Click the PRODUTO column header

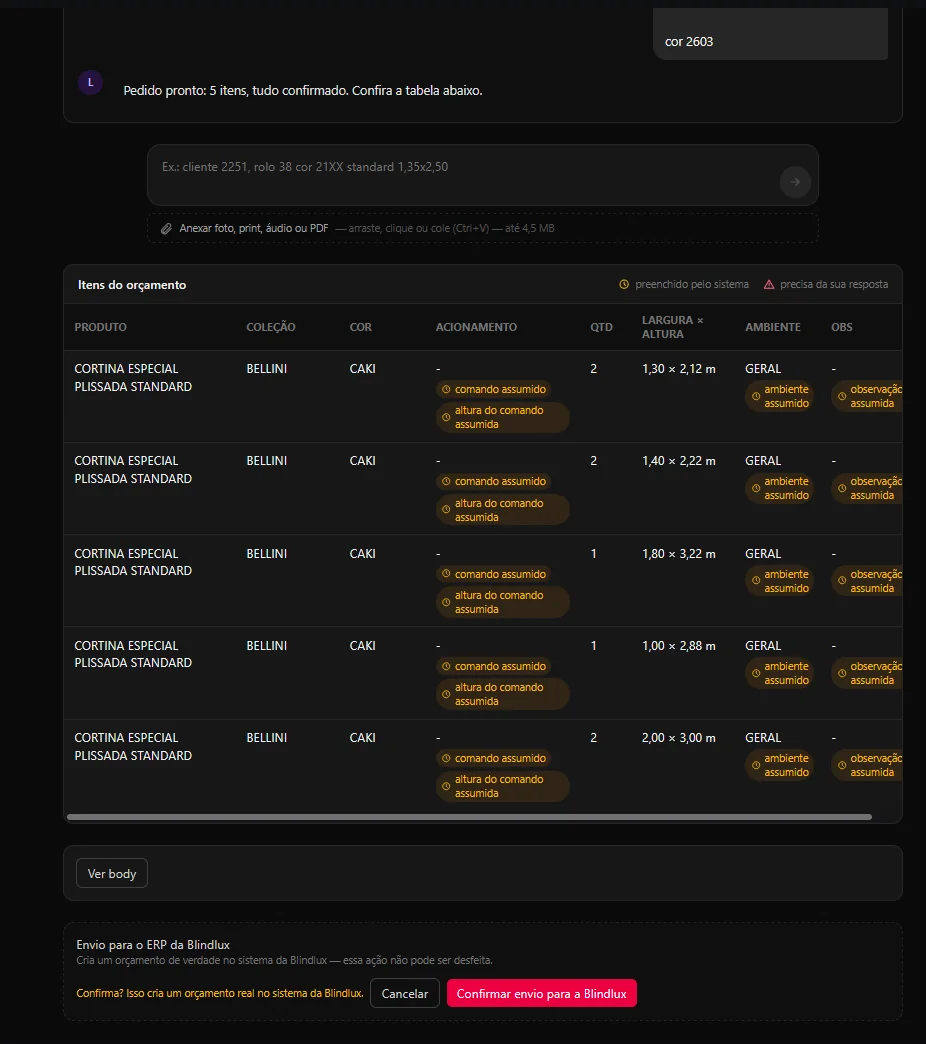(101, 327)
